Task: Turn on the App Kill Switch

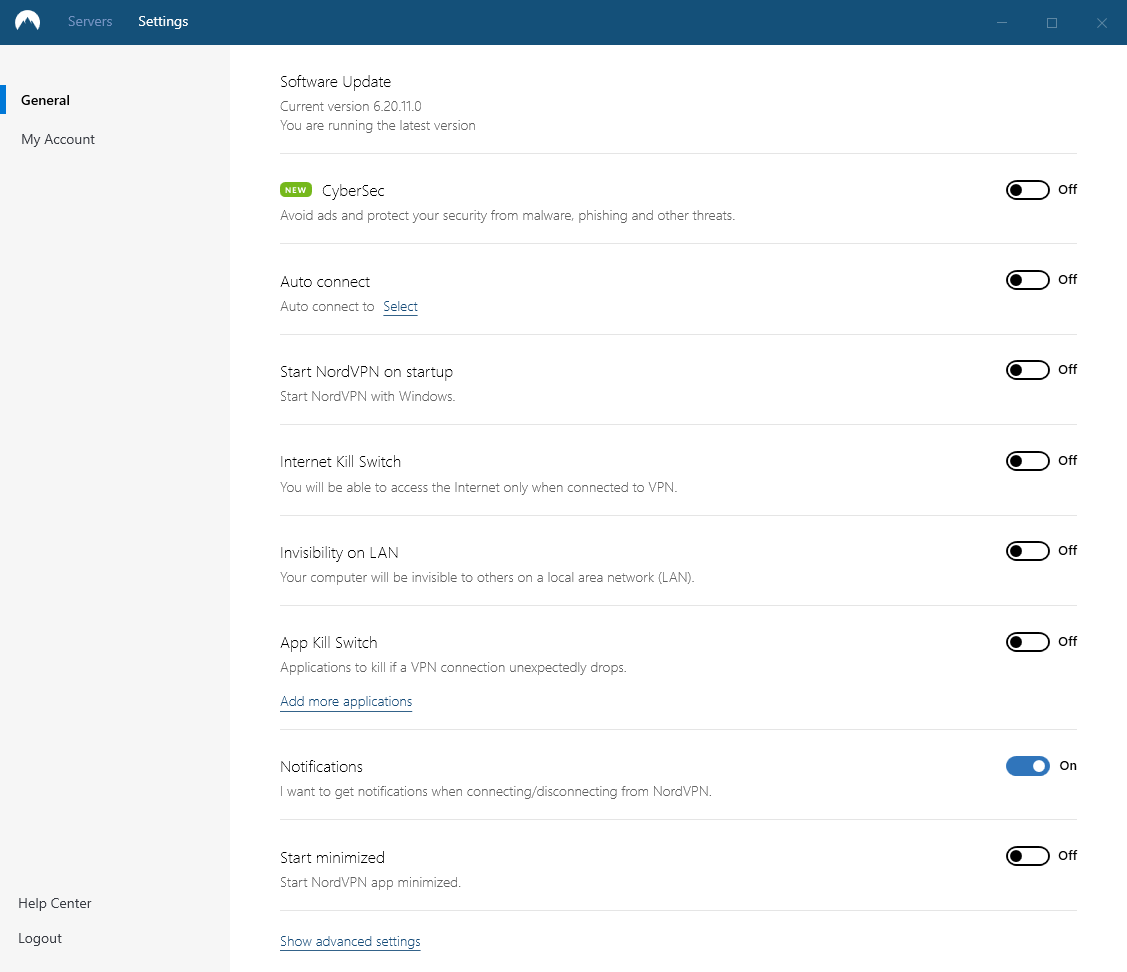Action: click(1027, 641)
